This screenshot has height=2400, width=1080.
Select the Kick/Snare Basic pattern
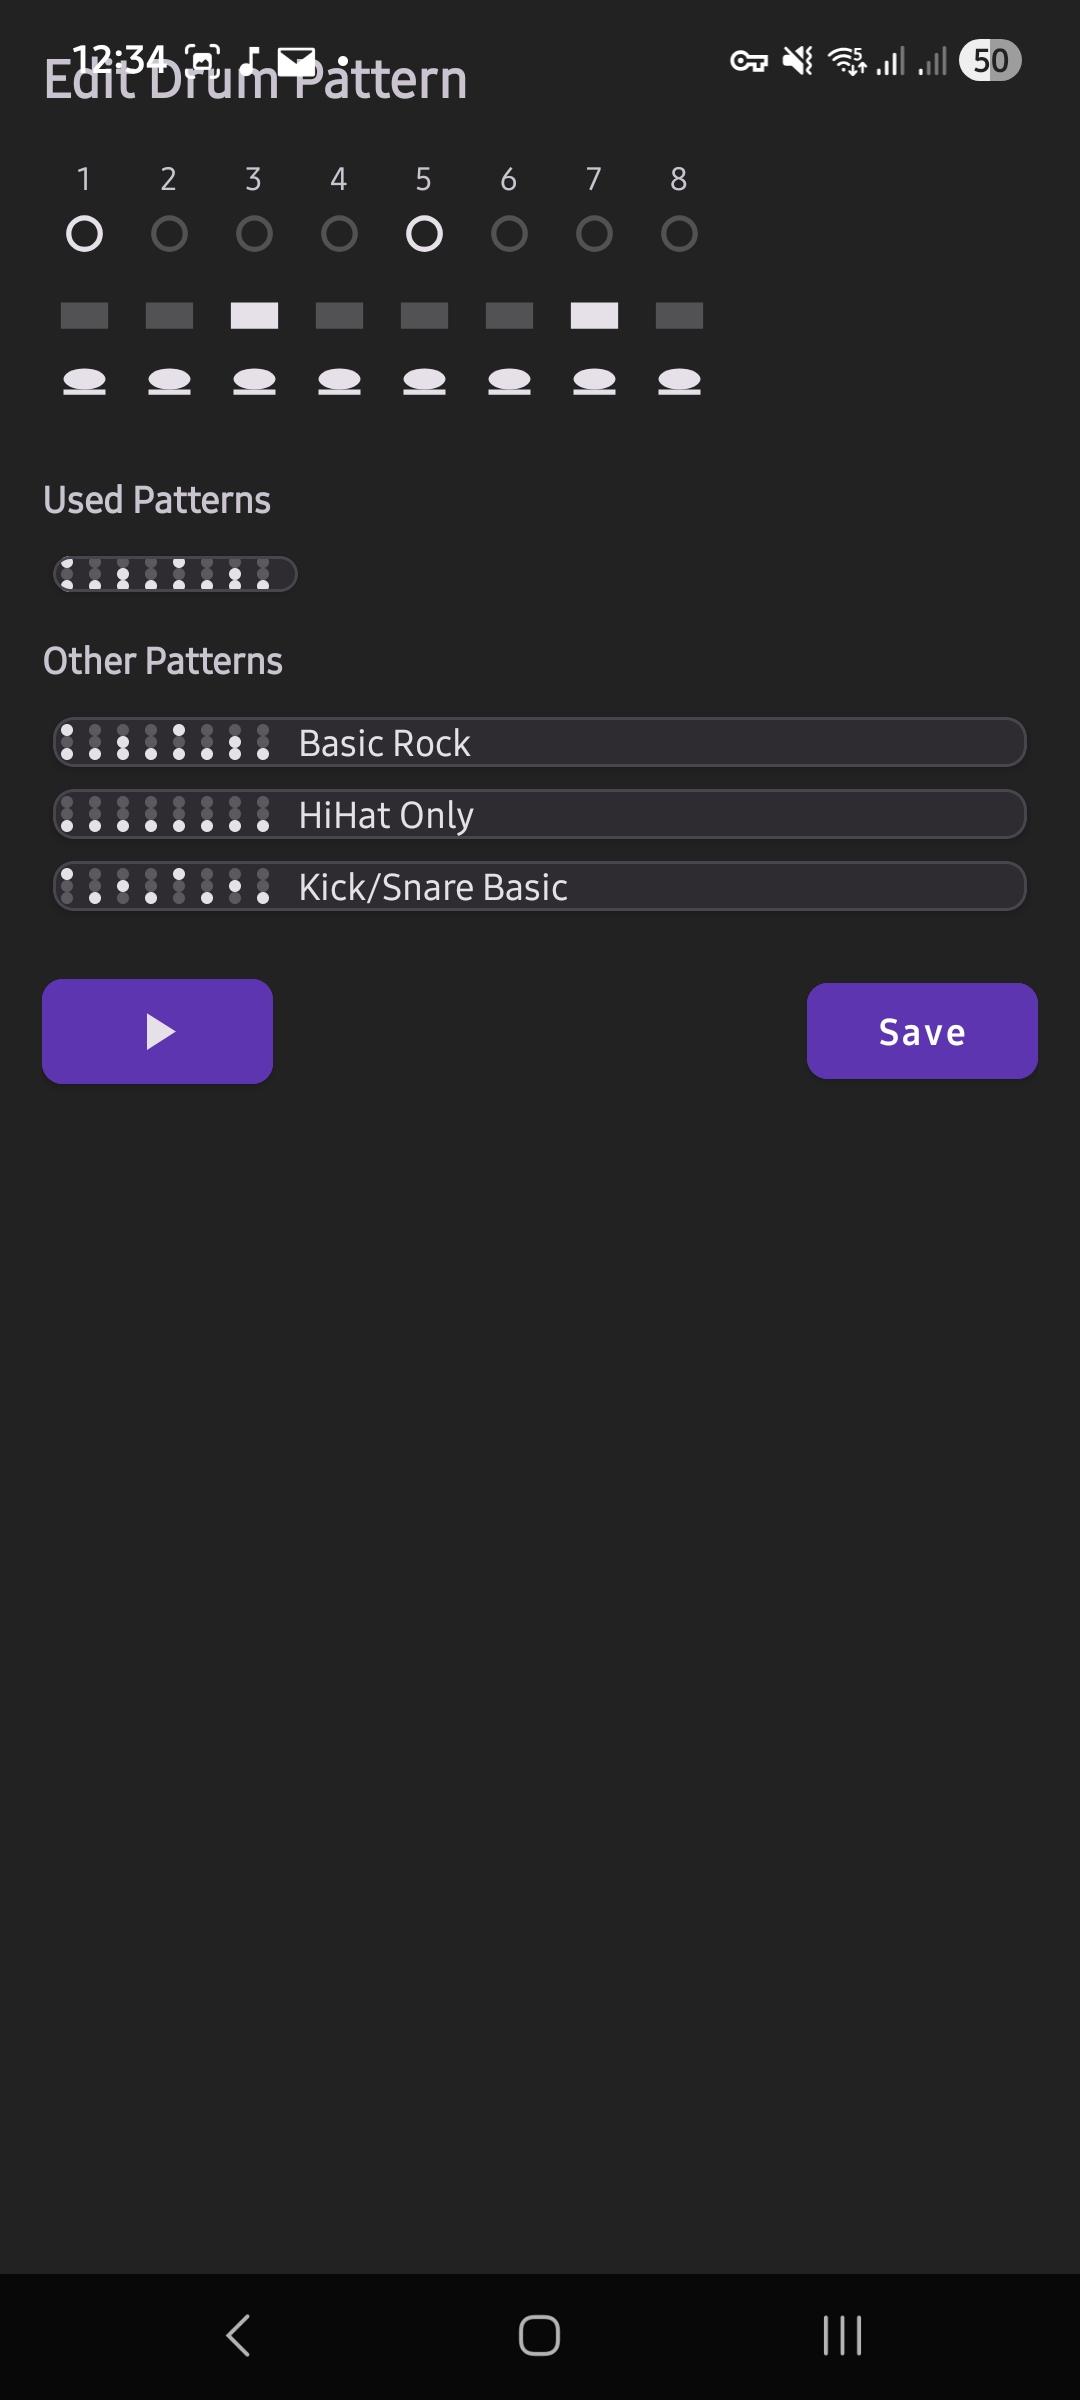[539, 887]
